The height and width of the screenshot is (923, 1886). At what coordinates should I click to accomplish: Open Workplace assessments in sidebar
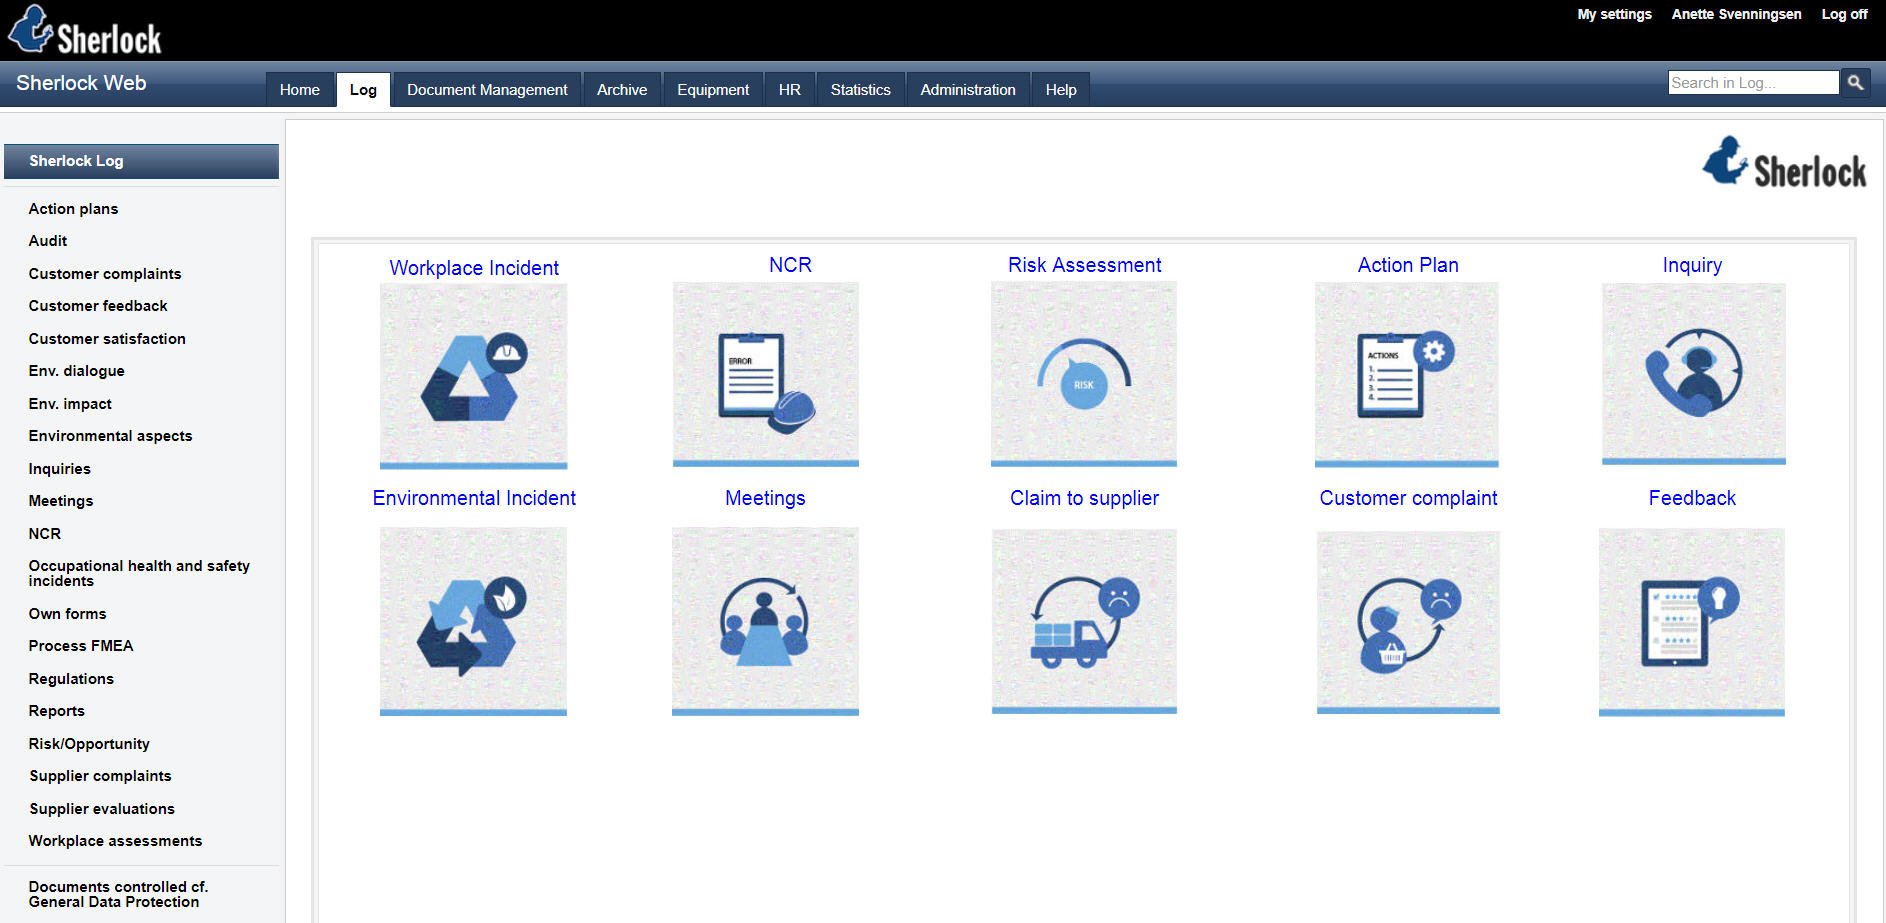115,841
